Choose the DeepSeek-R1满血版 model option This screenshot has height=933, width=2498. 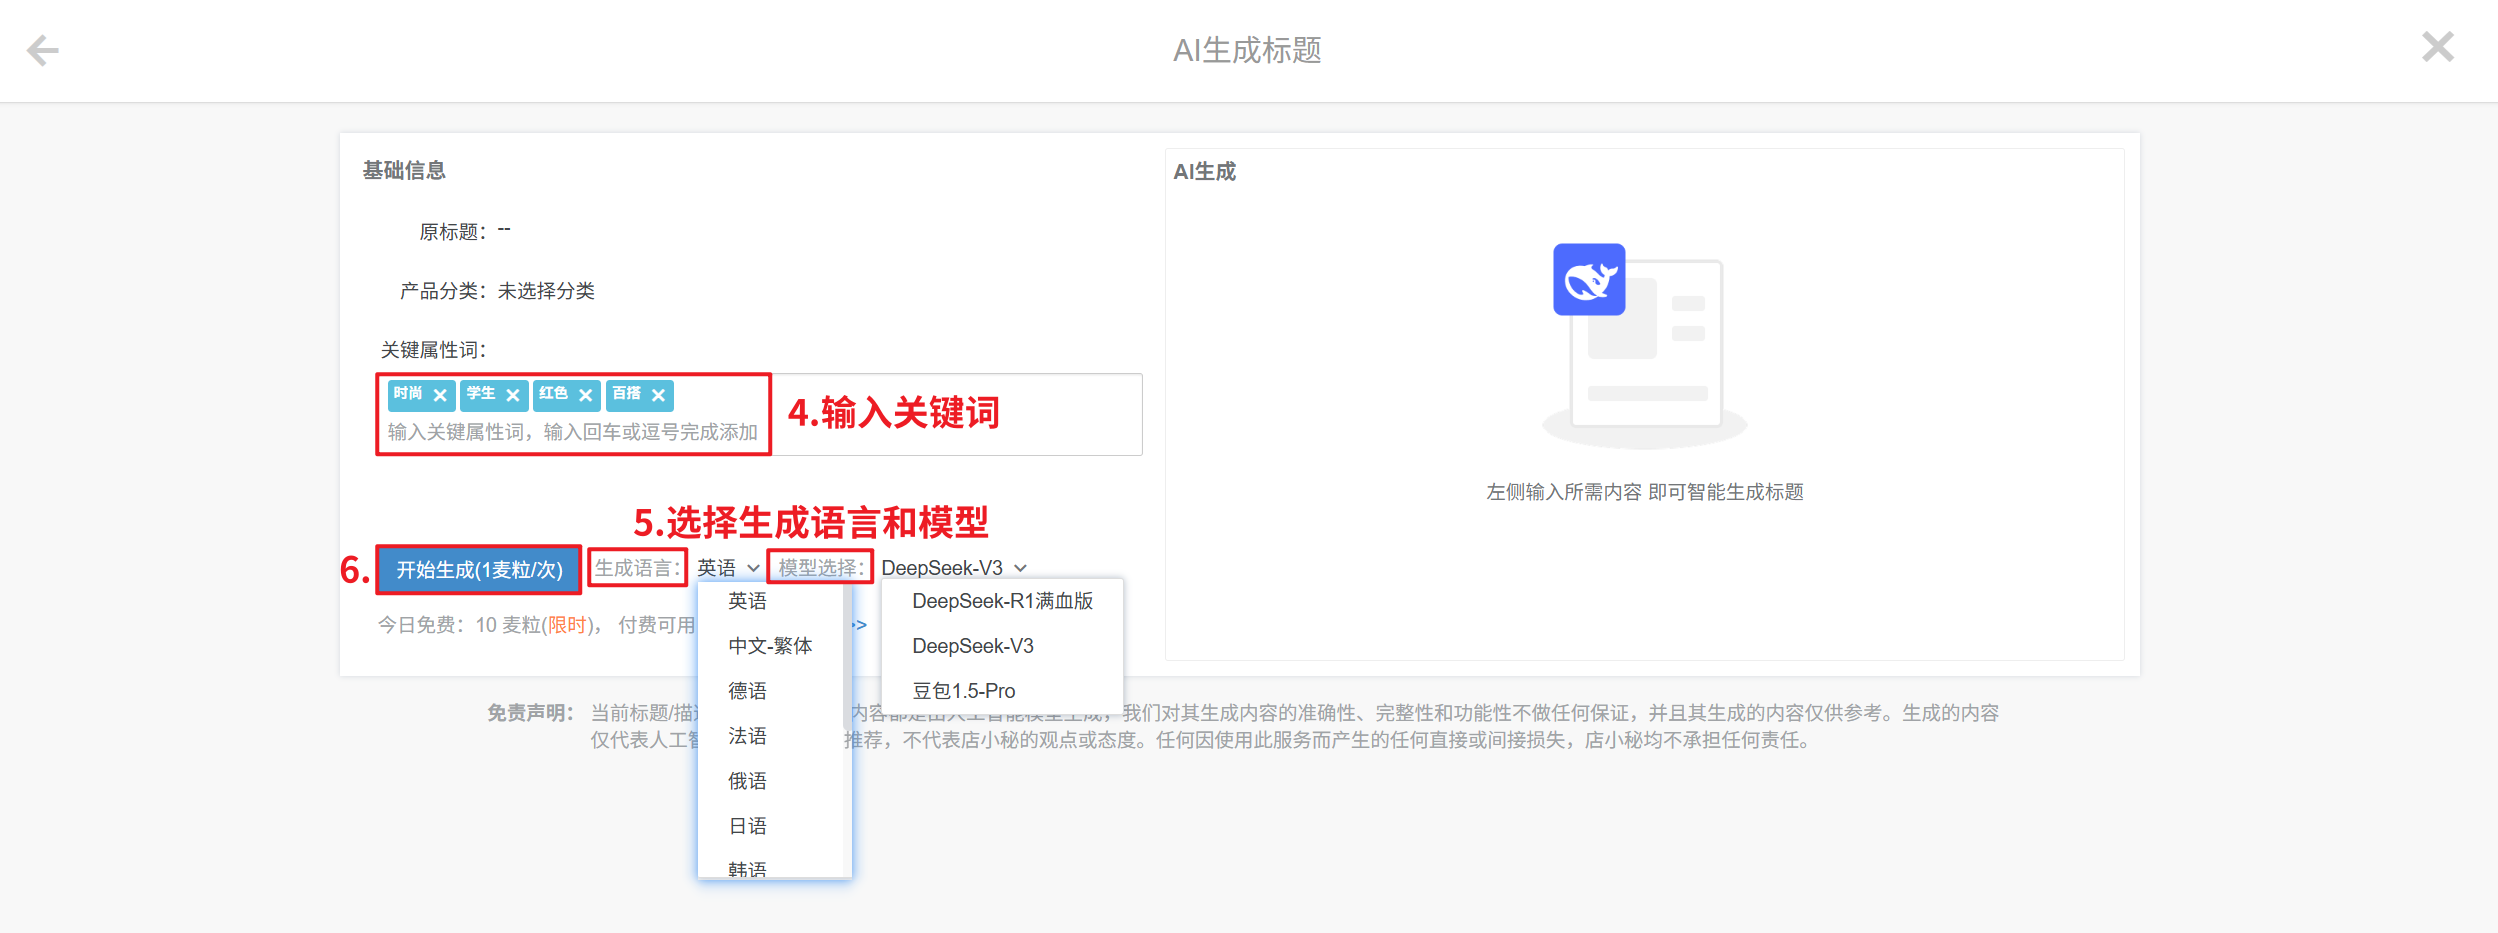pos(1002,601)
